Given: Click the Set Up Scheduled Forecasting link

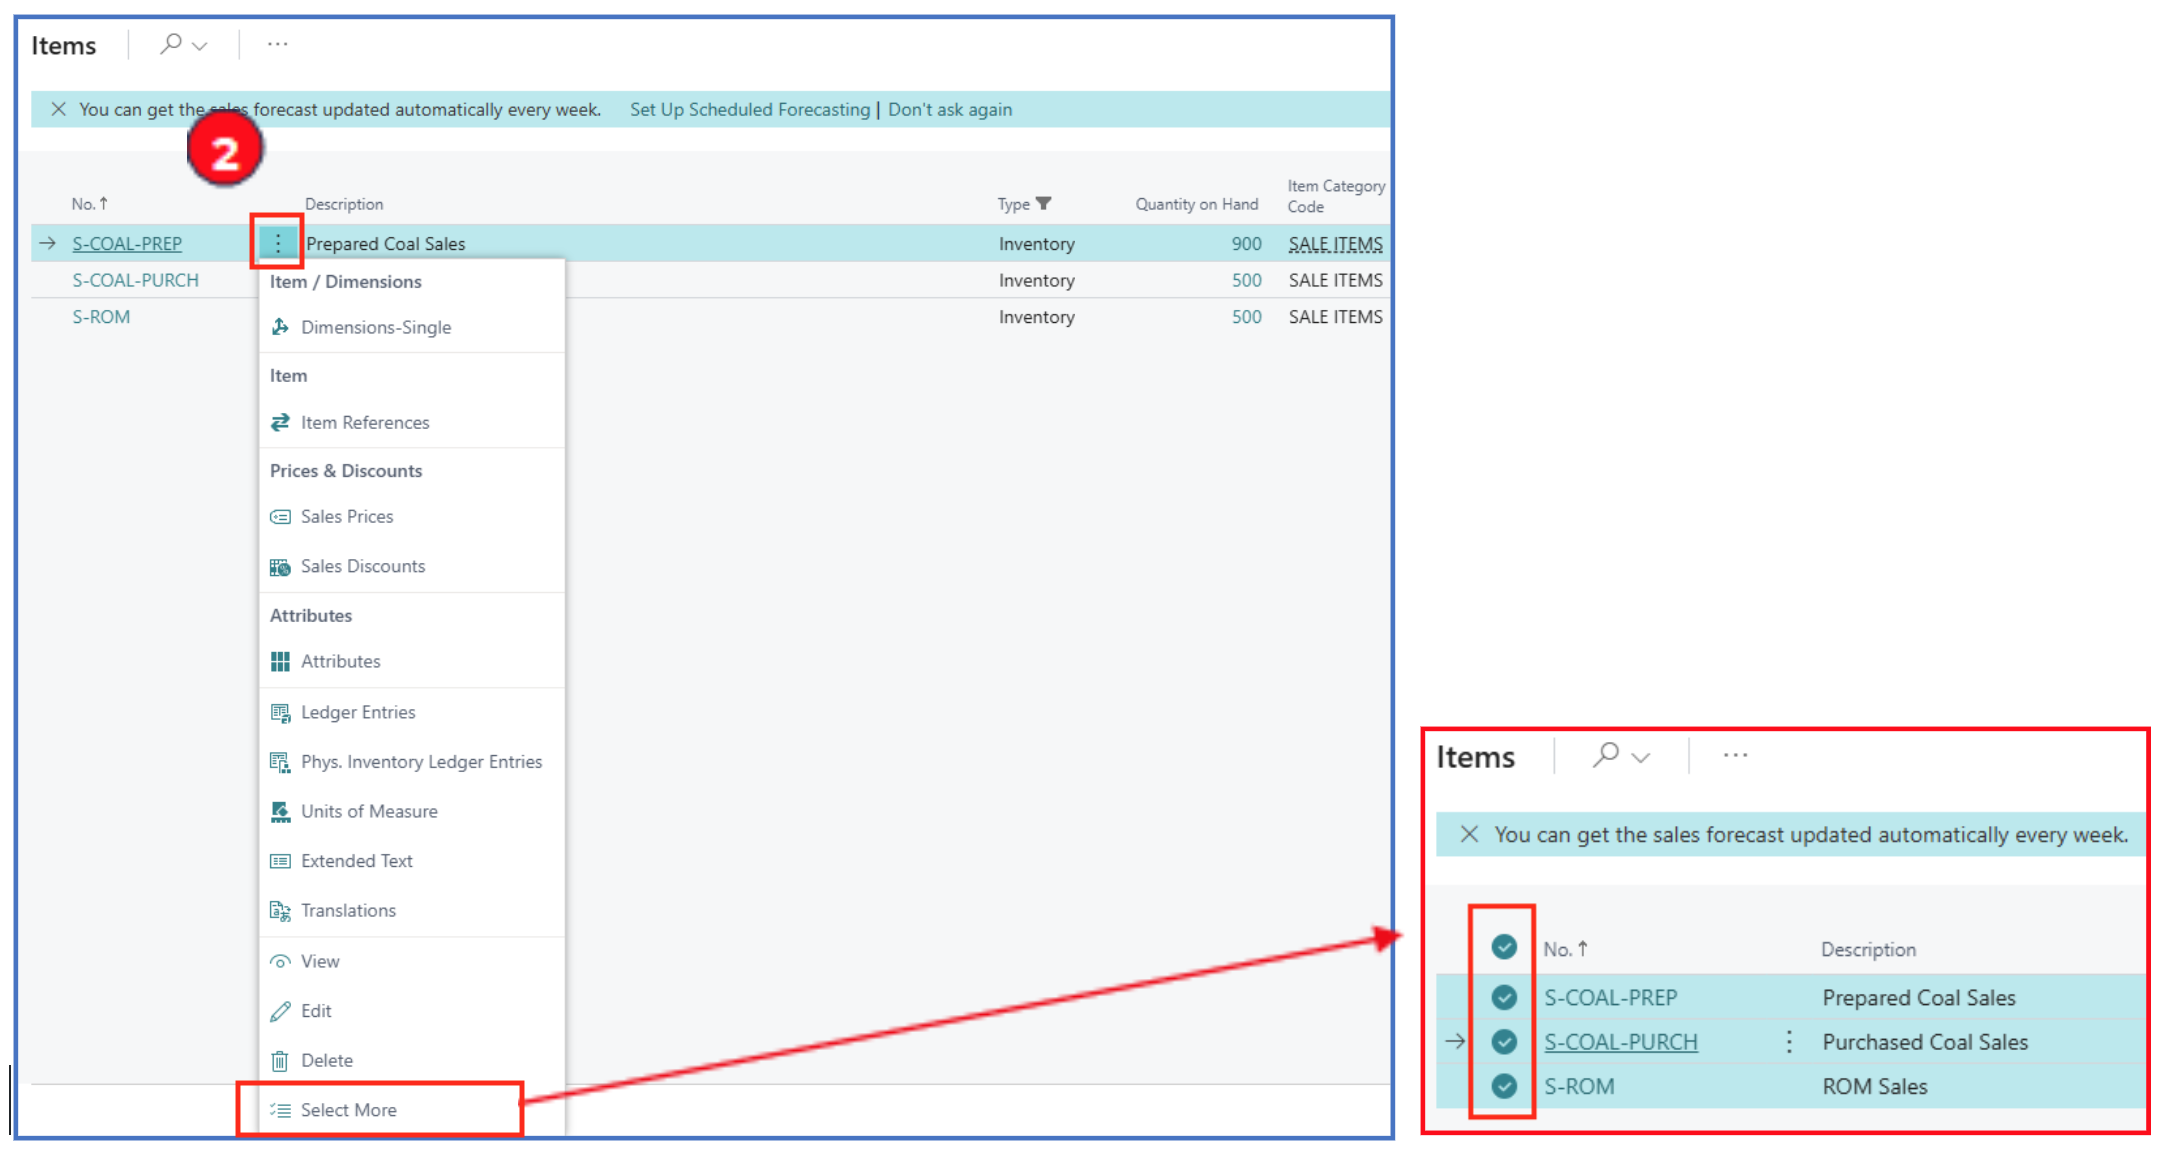Looking at the screenshot, I should tap(749, 109).
